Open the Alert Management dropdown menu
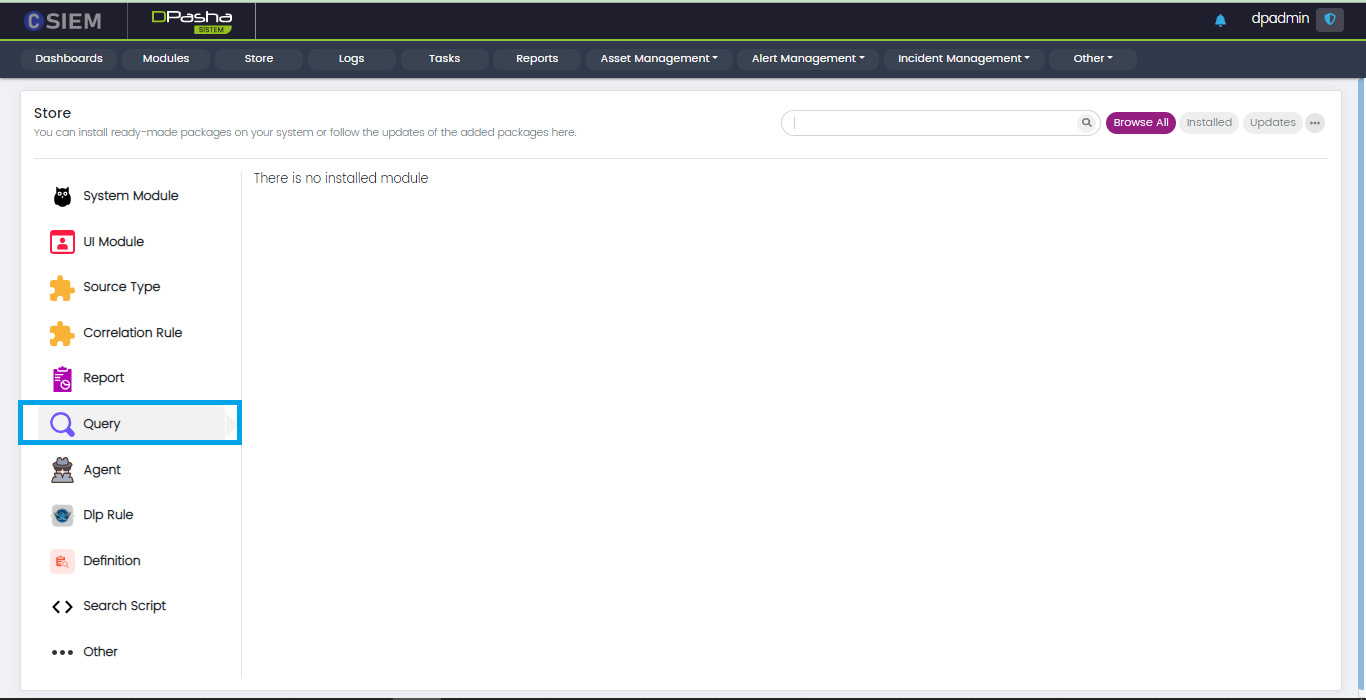The image size is (1366, 700). point(808,59)
